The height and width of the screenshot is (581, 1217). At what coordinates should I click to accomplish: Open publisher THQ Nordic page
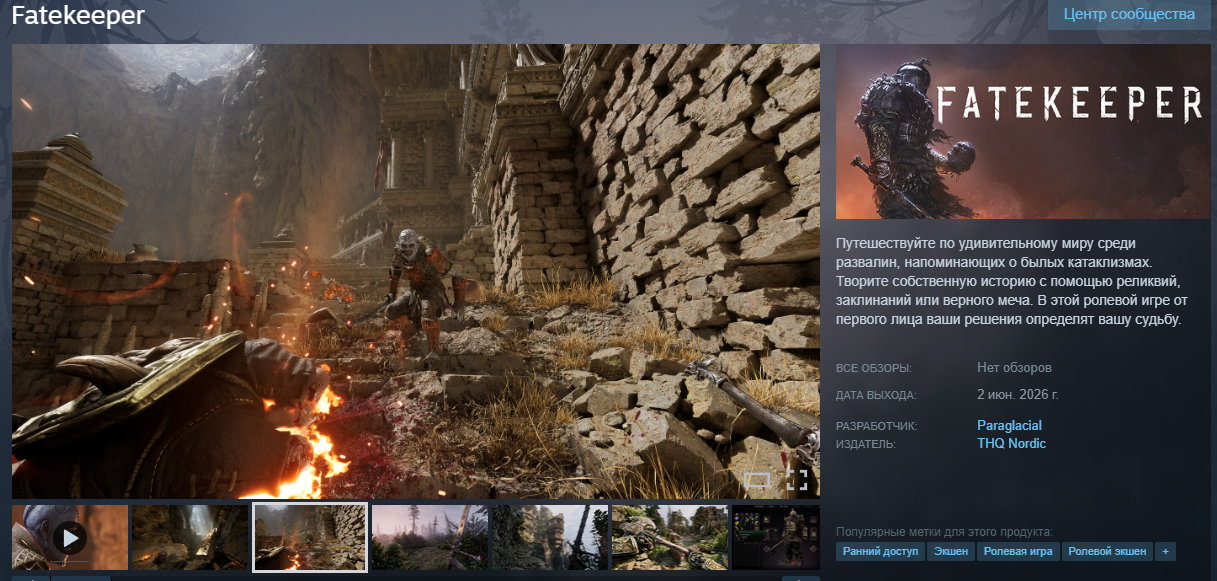1011,443
